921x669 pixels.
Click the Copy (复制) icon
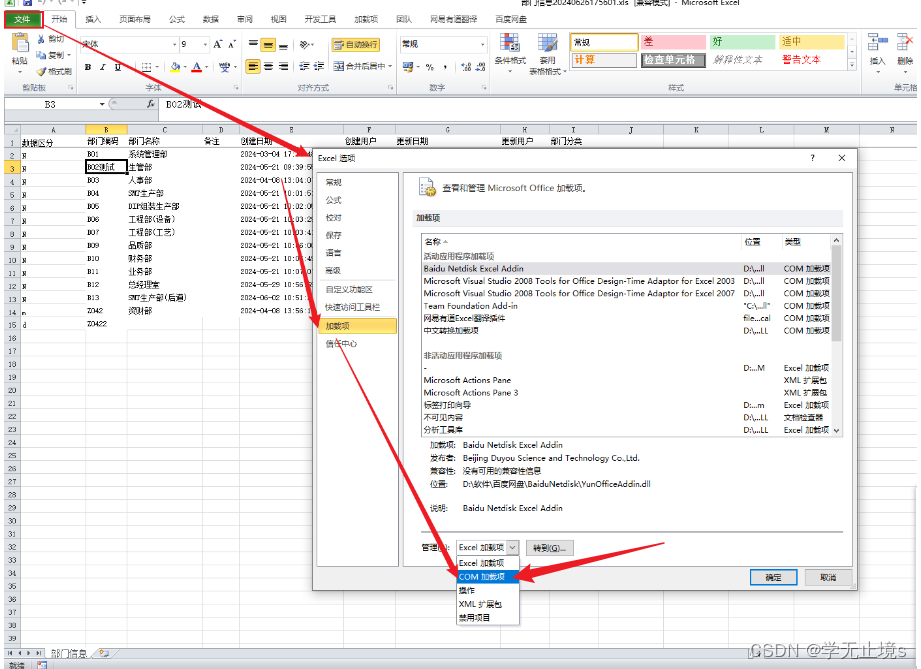41,55
